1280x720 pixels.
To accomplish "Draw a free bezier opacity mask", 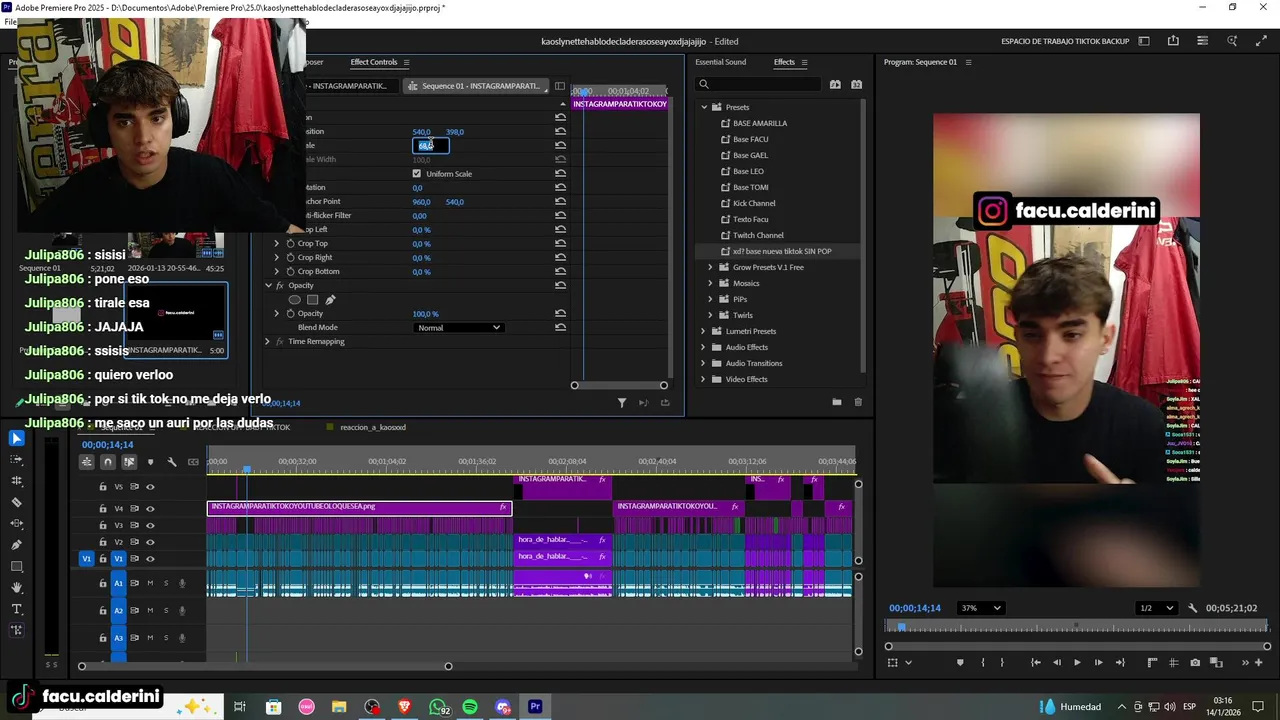I will tap(330, 300).
